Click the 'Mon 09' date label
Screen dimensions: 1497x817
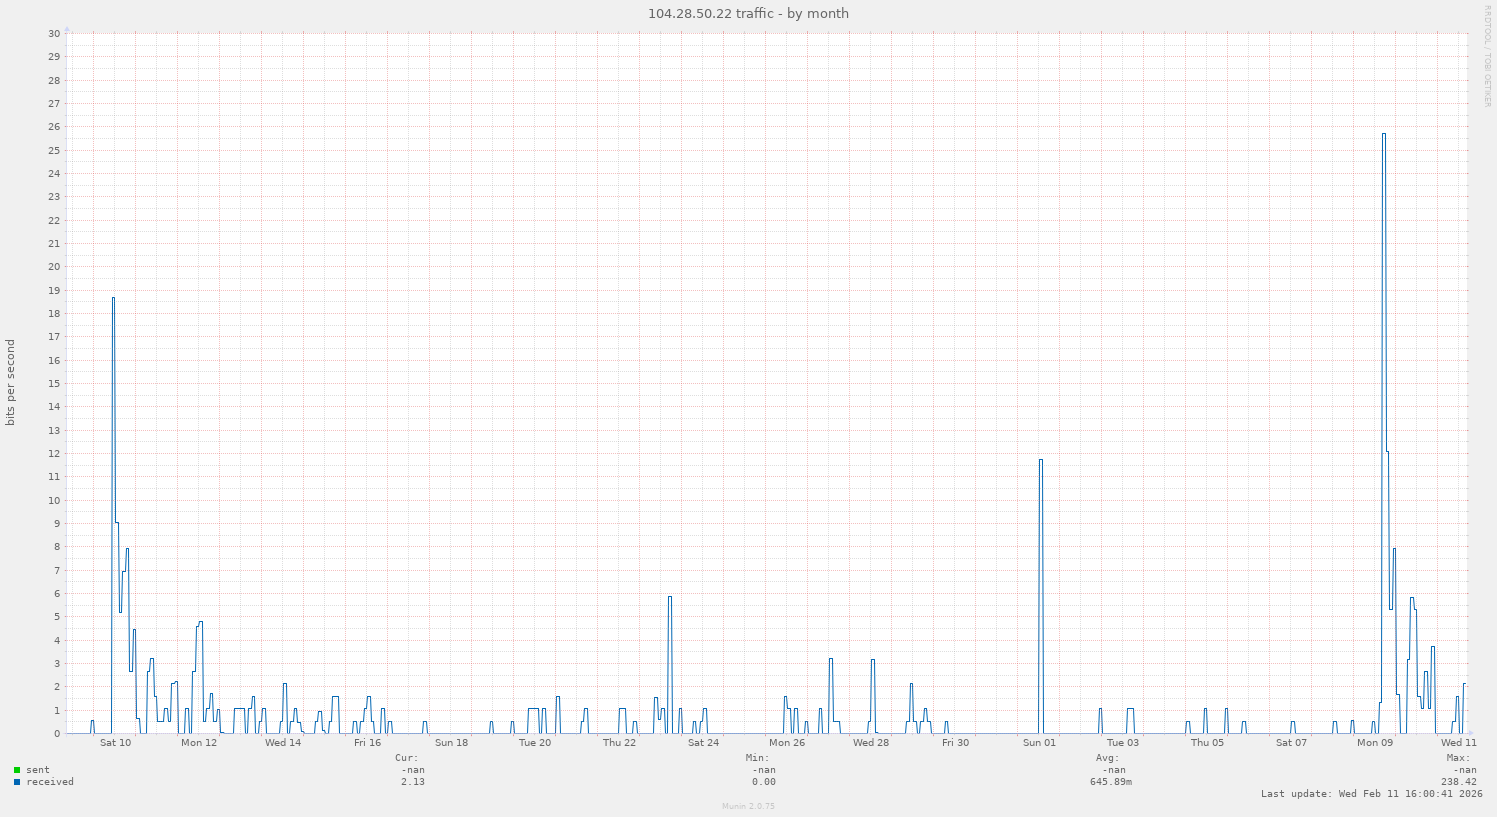tap(1373, 743)
